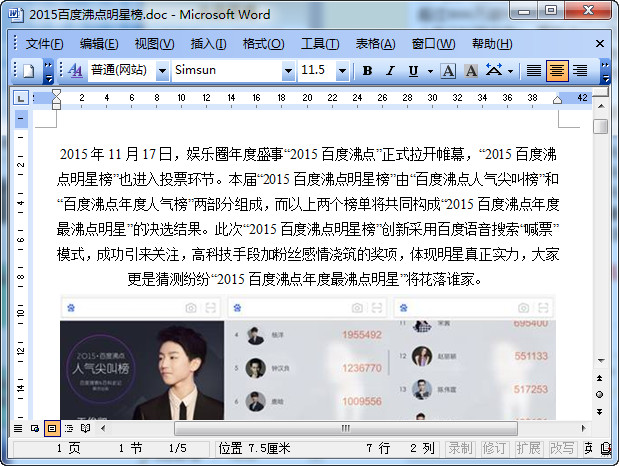Click 位置 7.5厘米 in the status bar
The image size is (619, 466).
click(254, 449)
